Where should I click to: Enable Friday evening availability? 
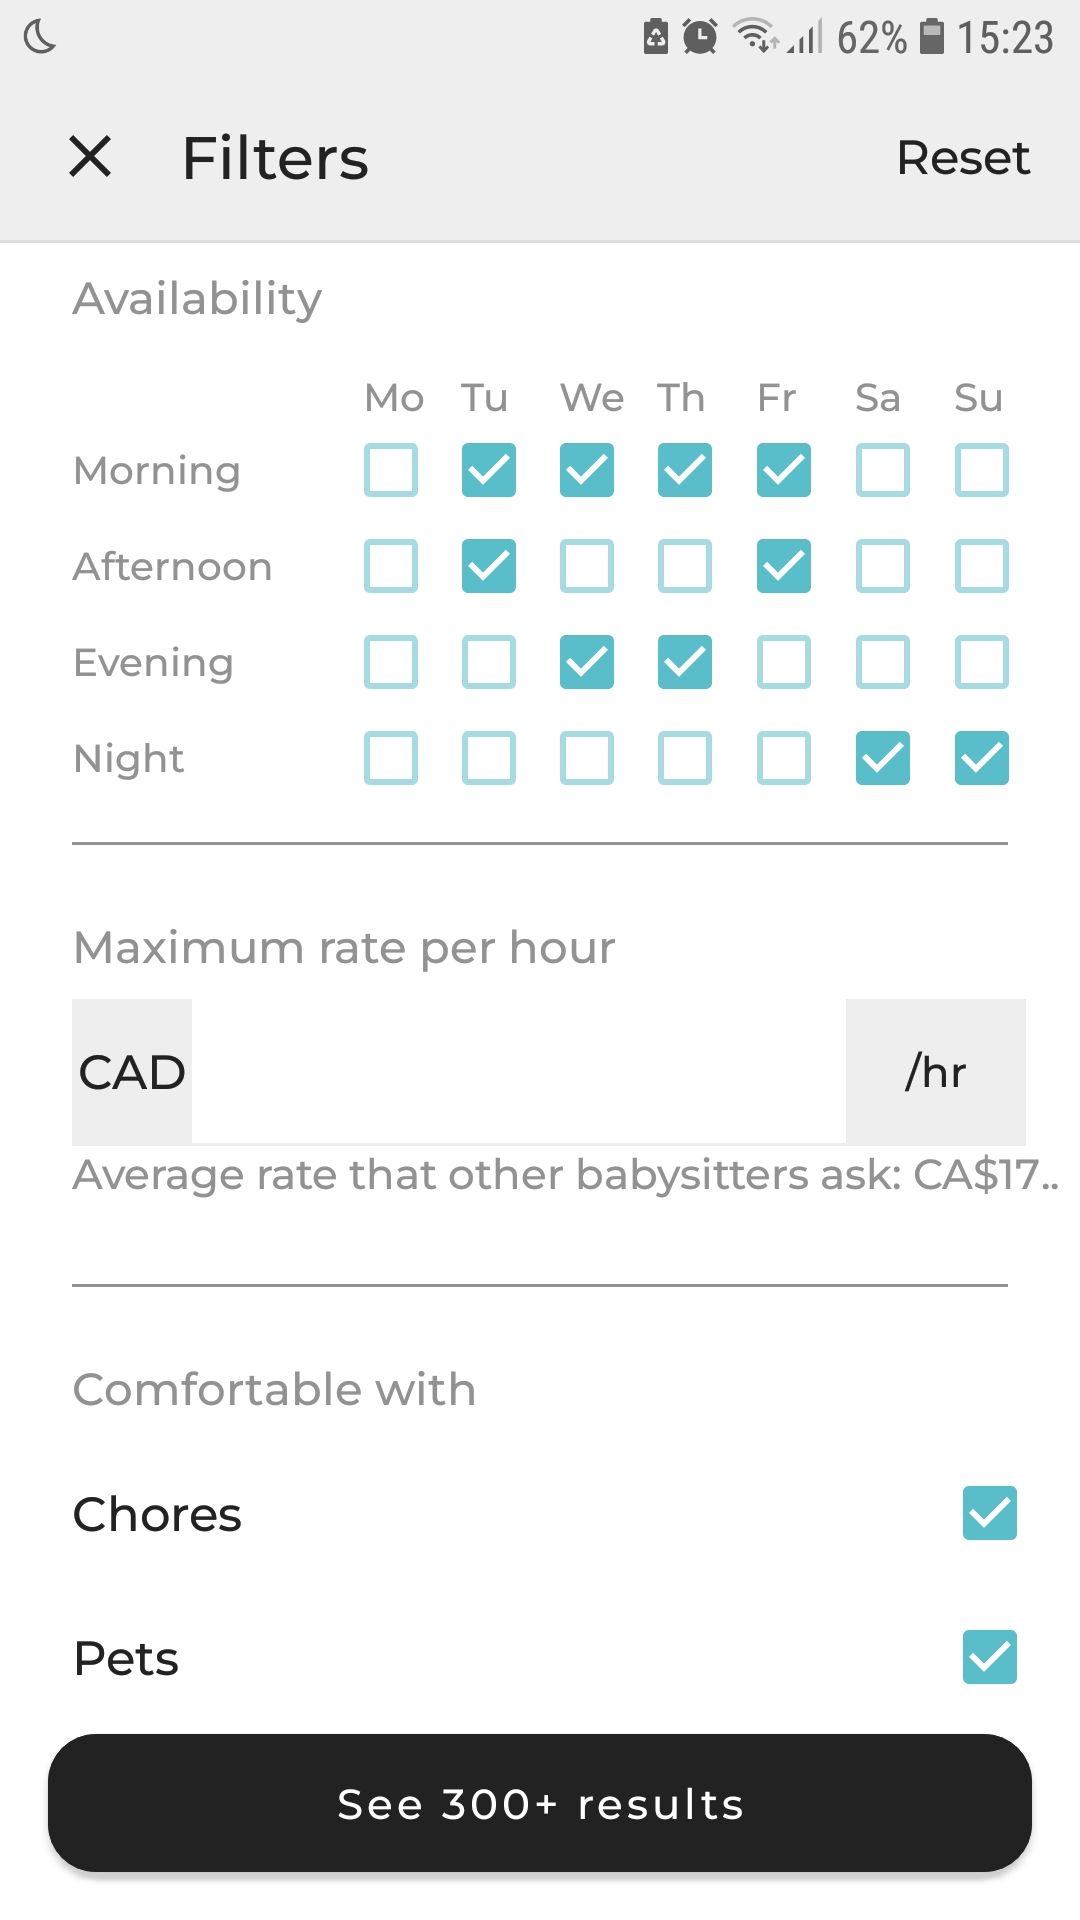(784, 662)
